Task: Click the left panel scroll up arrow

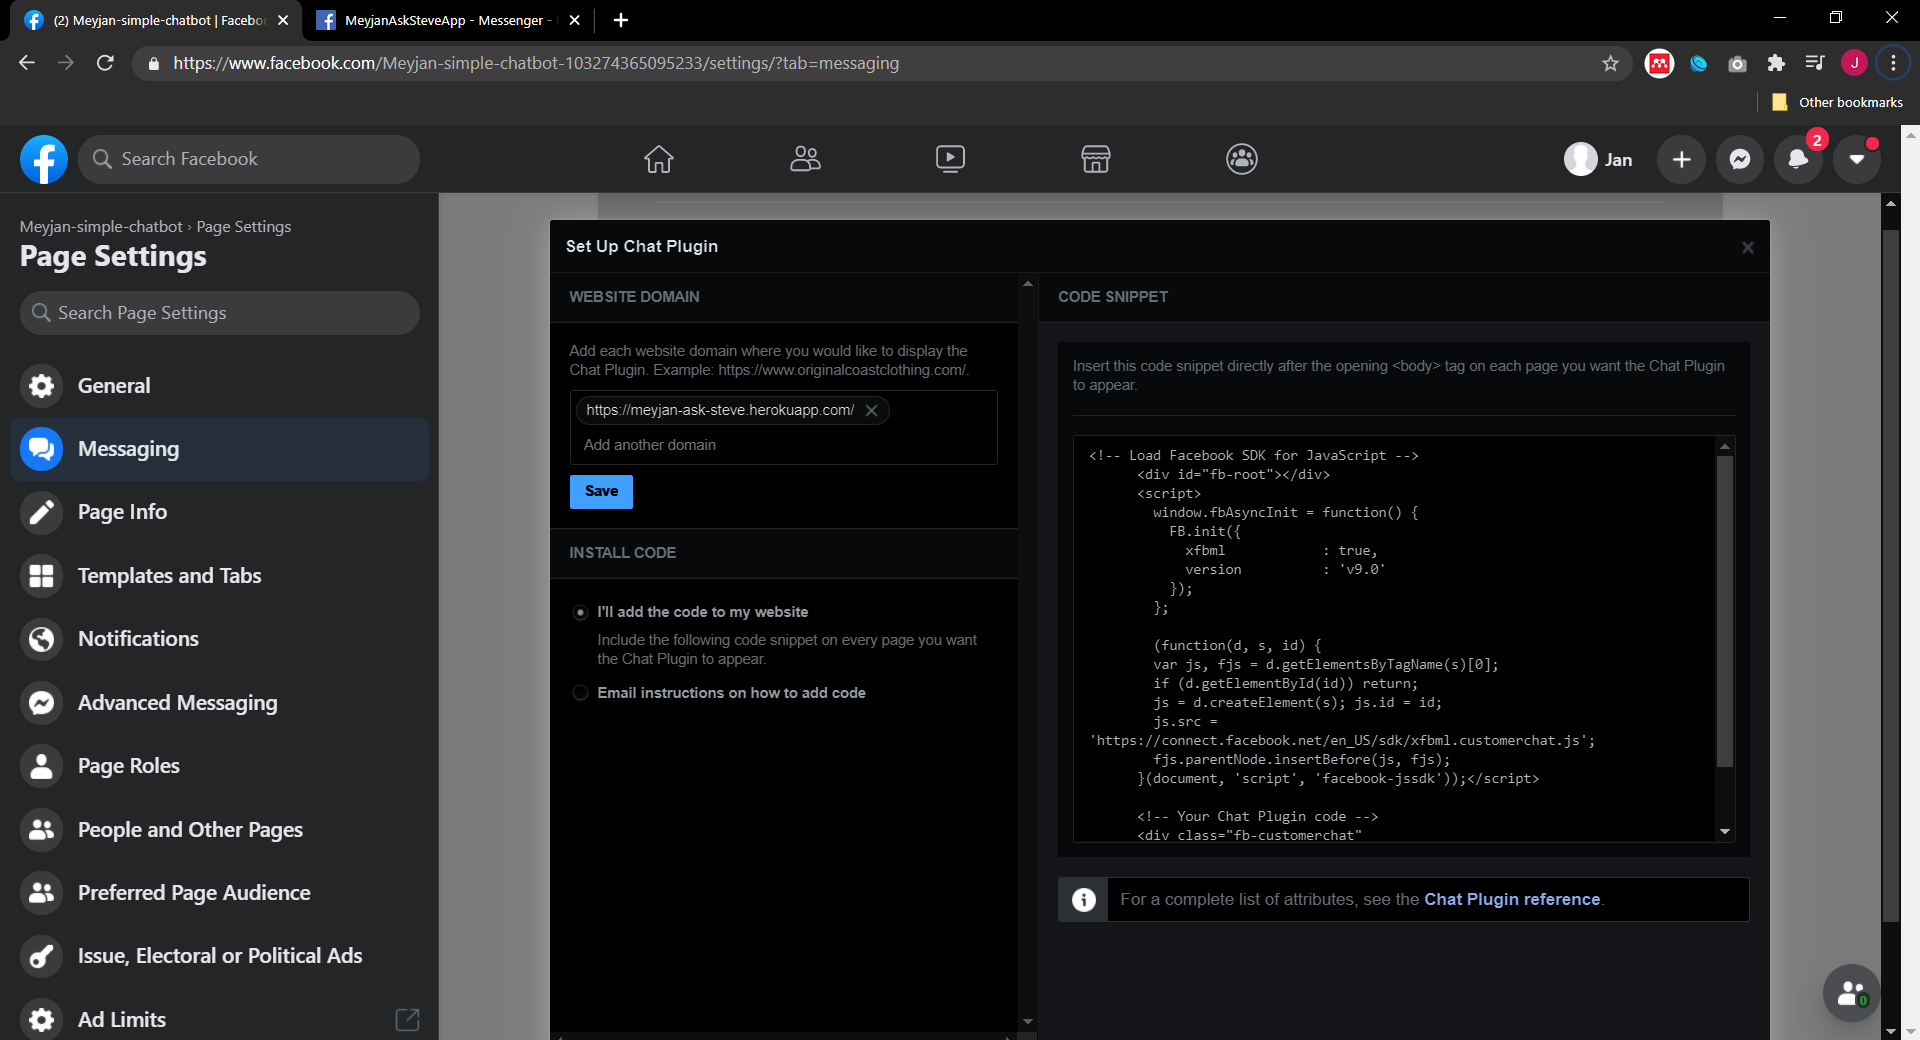Action: click(1027, 284)
